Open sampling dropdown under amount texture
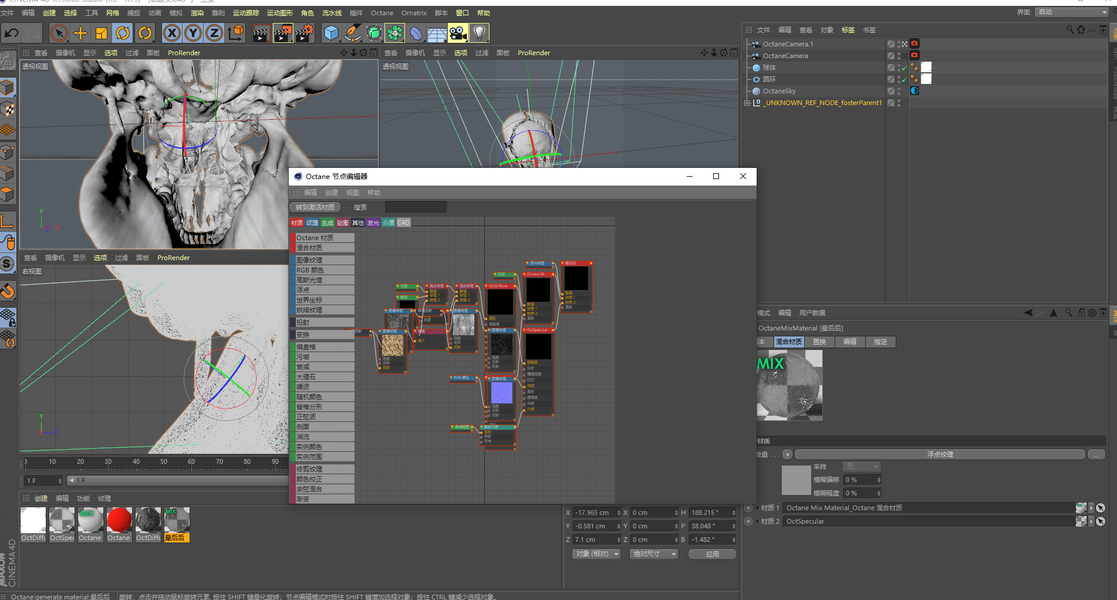 (x=861, y=467)
